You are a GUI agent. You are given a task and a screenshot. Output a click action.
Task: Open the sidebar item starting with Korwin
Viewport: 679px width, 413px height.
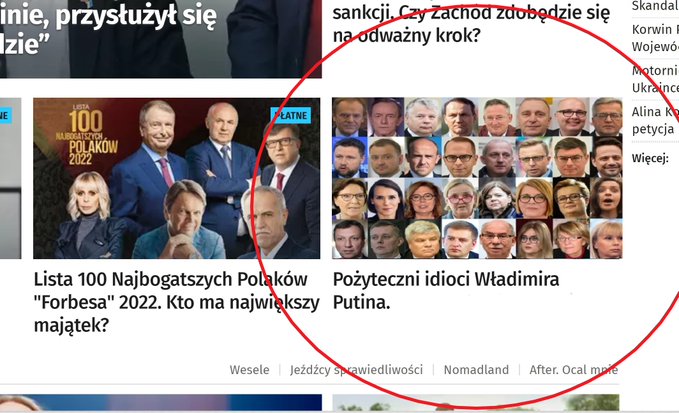point(655,38)
